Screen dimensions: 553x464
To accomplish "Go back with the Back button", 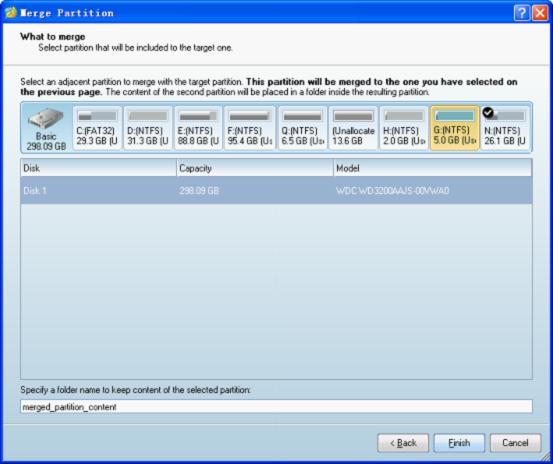I will coord(403,443).
